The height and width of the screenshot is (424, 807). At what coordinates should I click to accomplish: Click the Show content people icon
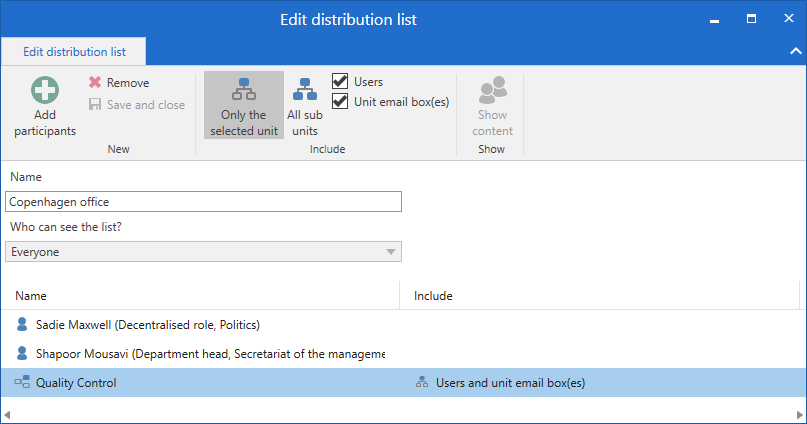(x=493, y=90)
